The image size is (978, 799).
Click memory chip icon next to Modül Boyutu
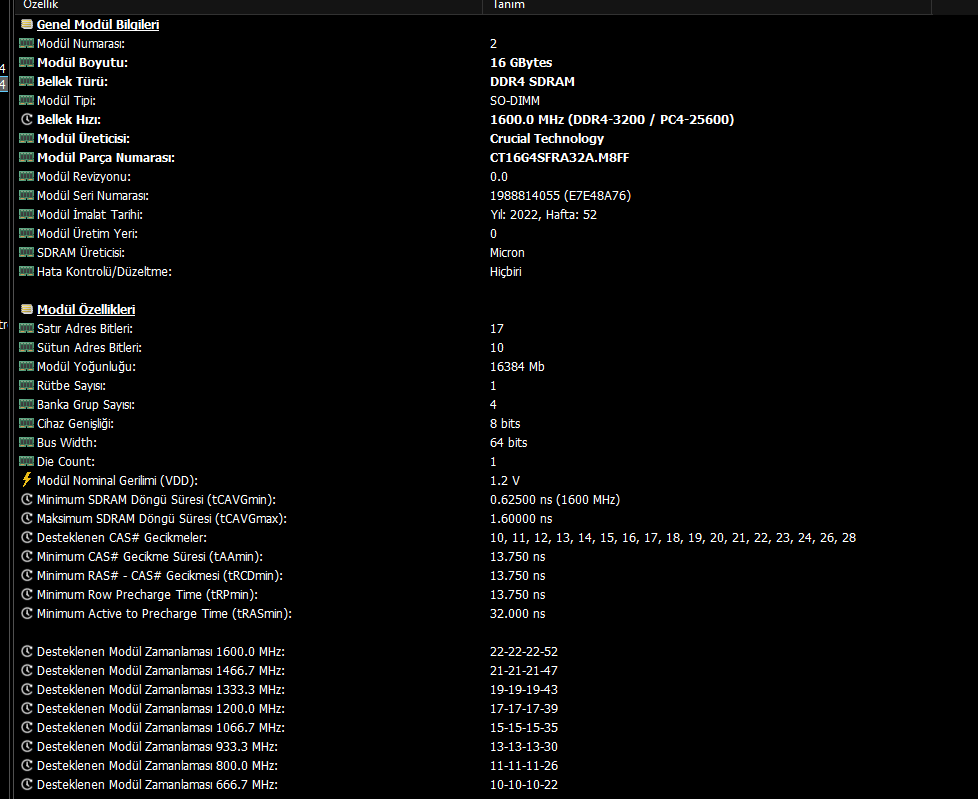26,62
